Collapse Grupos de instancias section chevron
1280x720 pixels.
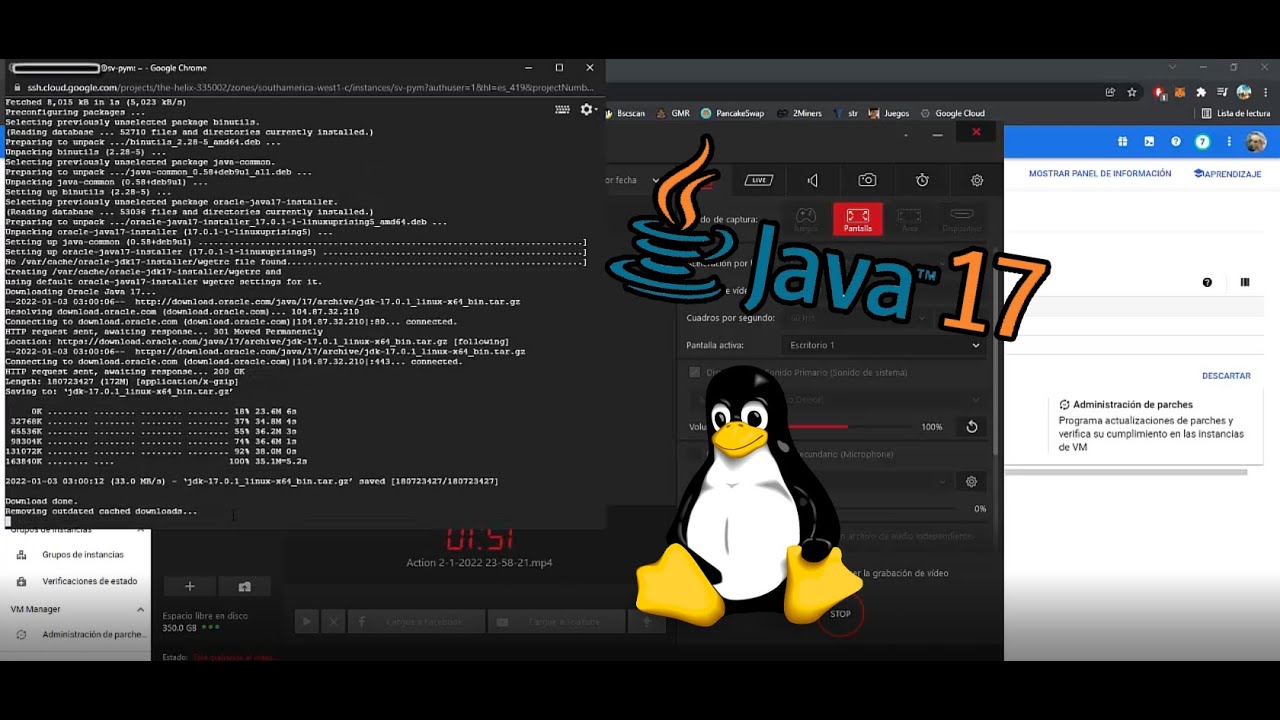[x=140, y=530]
